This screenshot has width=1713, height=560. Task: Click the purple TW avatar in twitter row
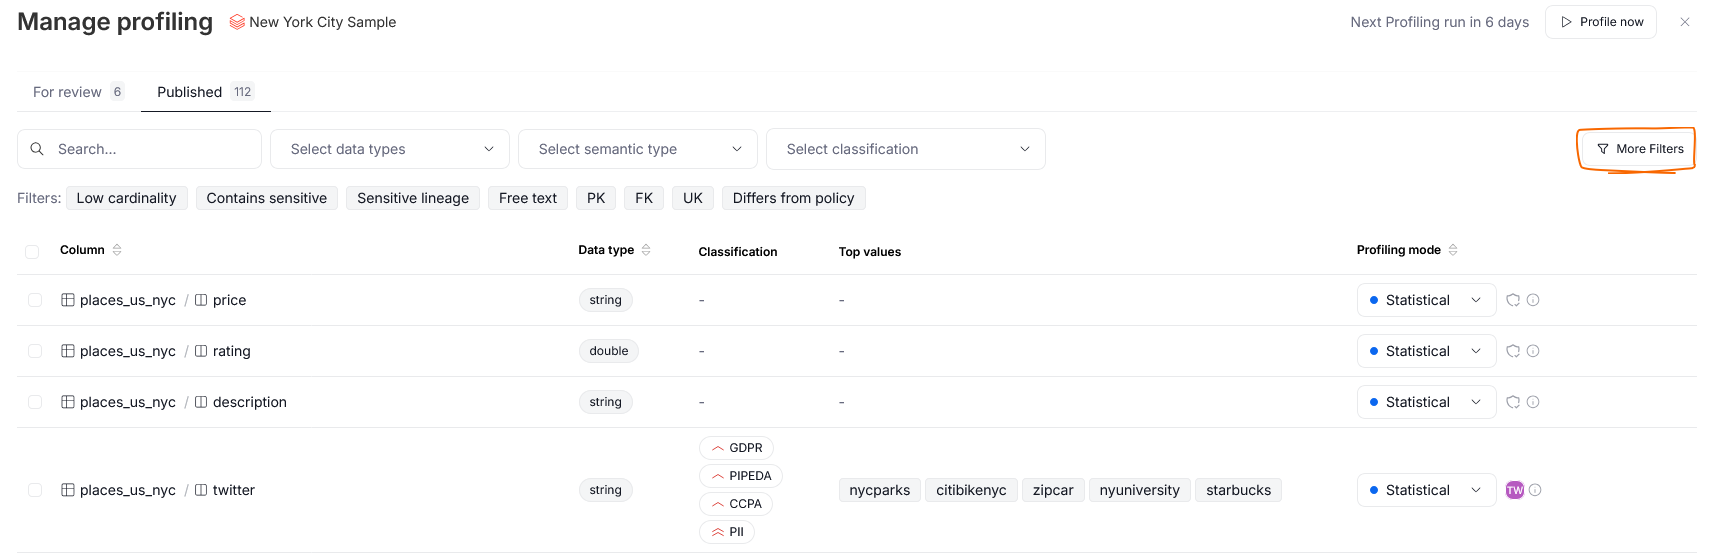1515,490
